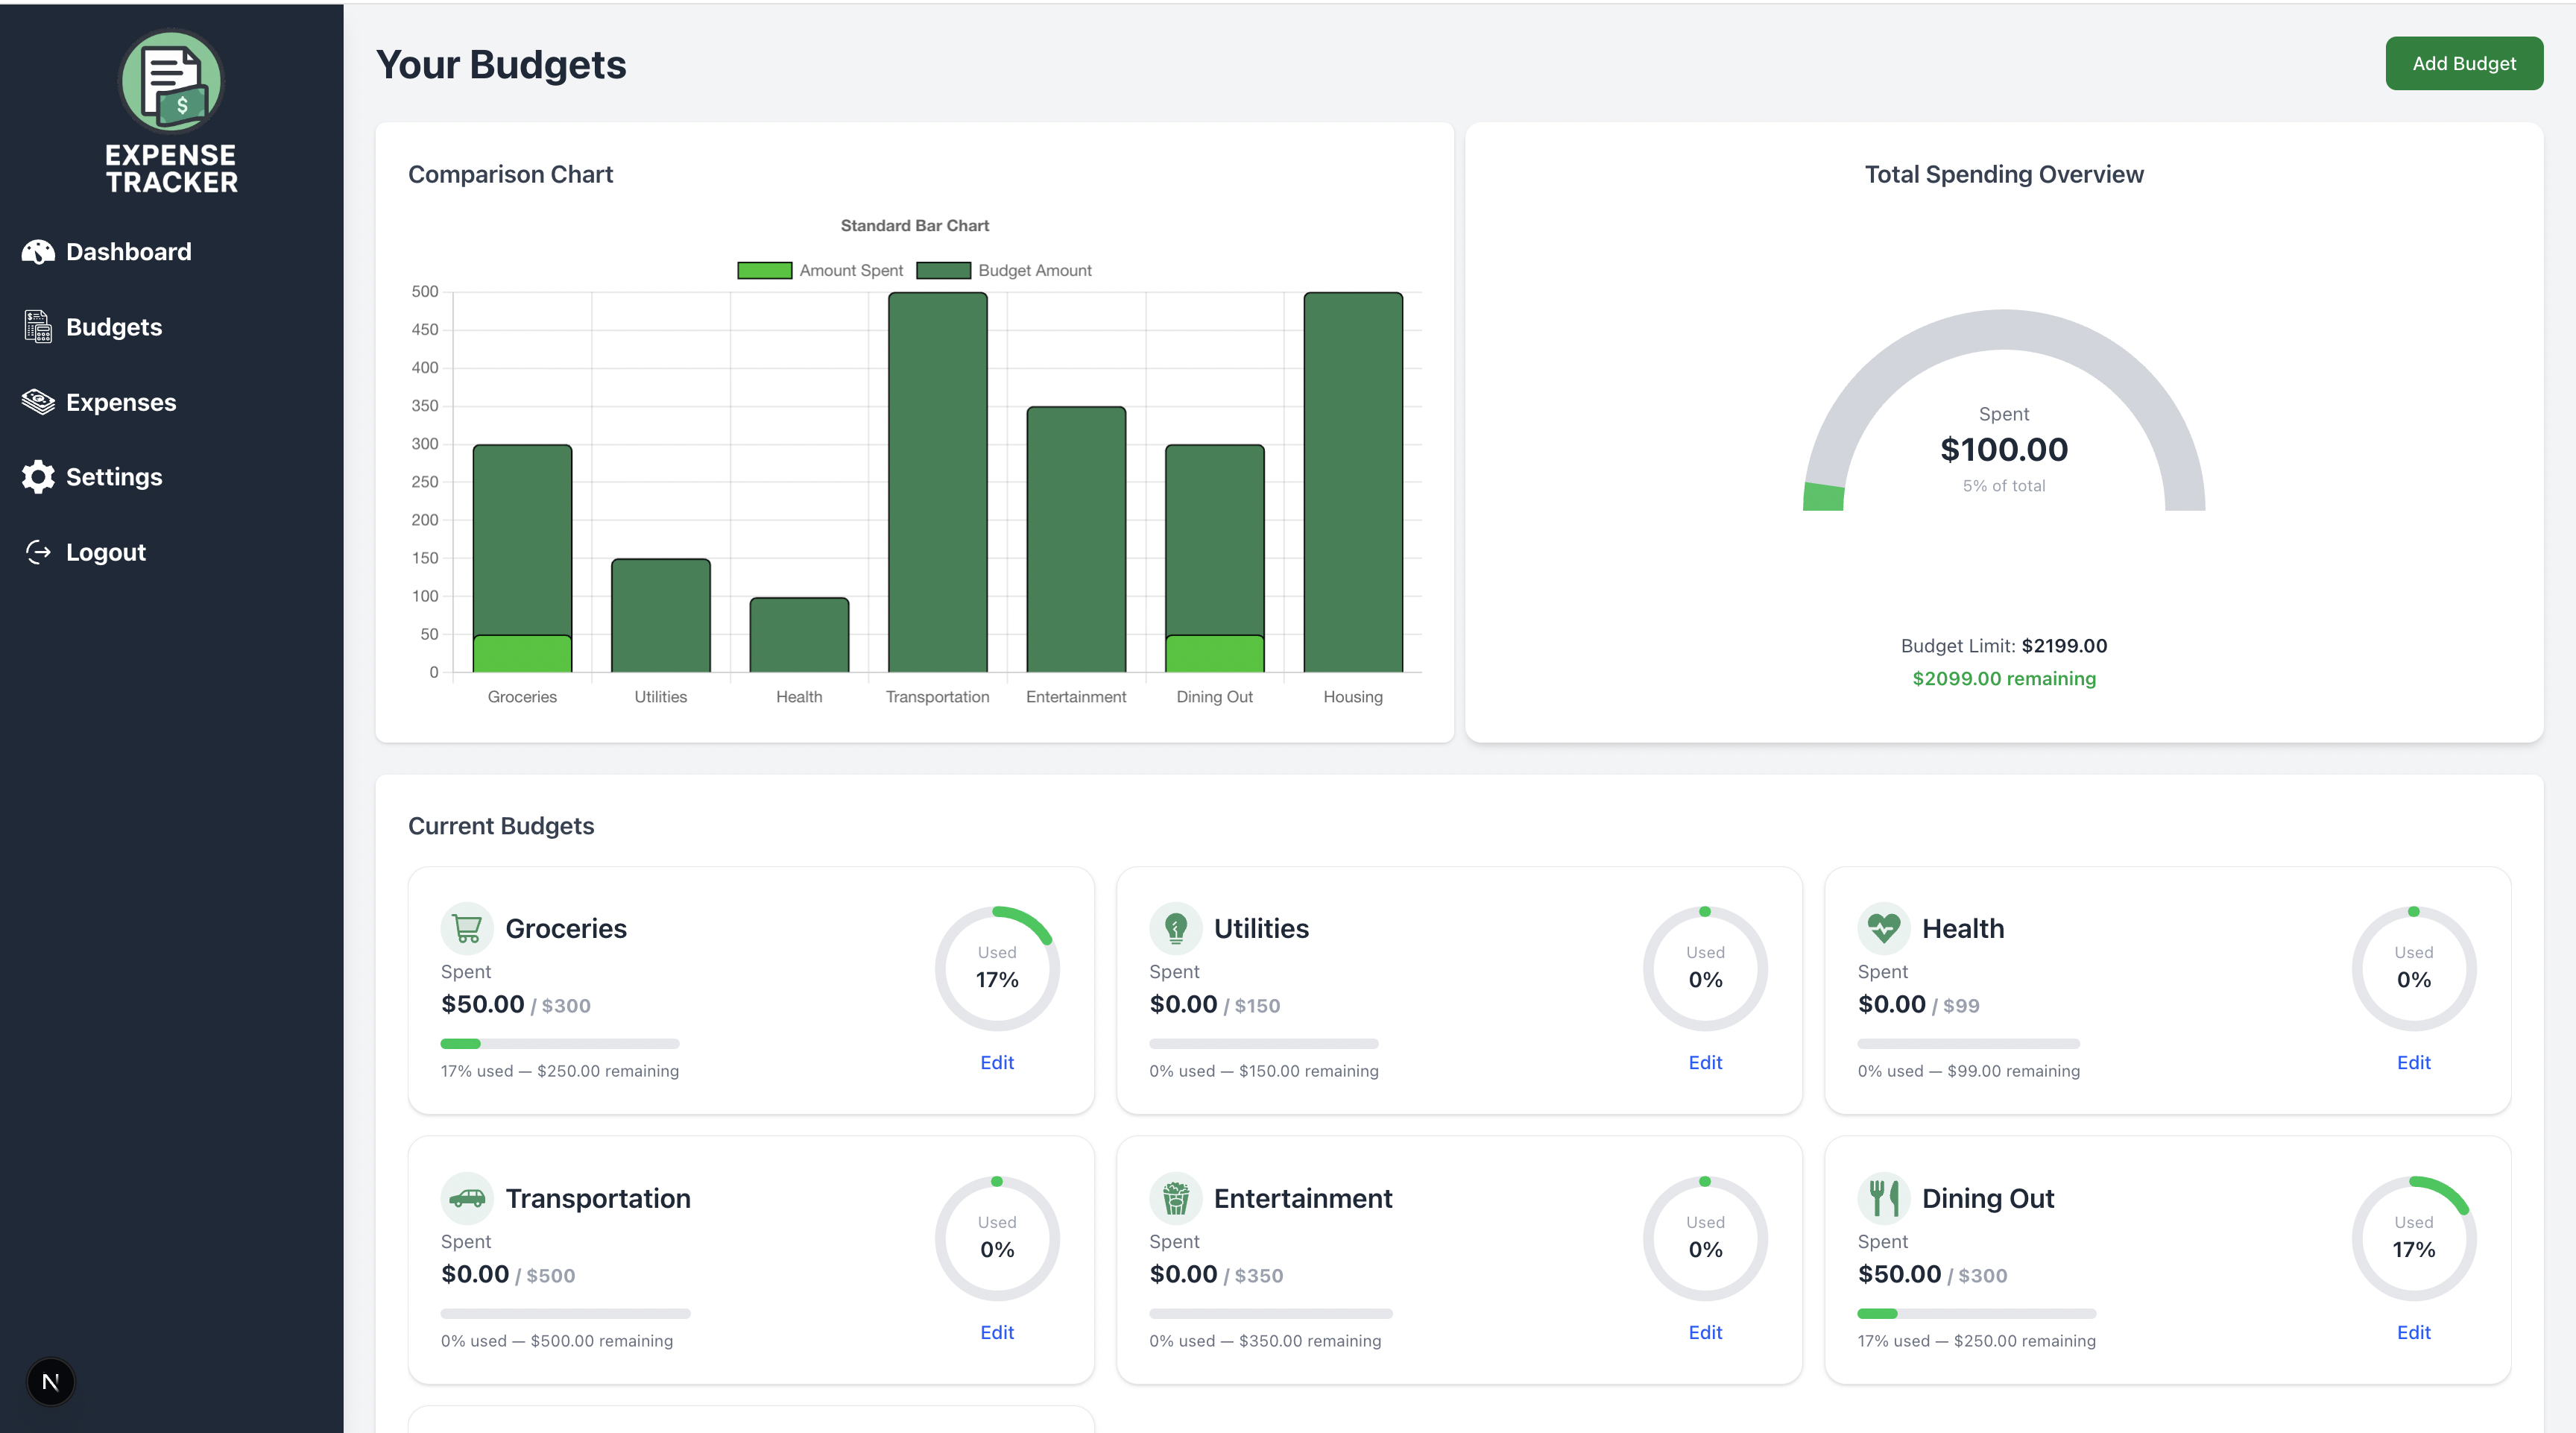Edit the Groceries budget

(x=996, y=1062)
